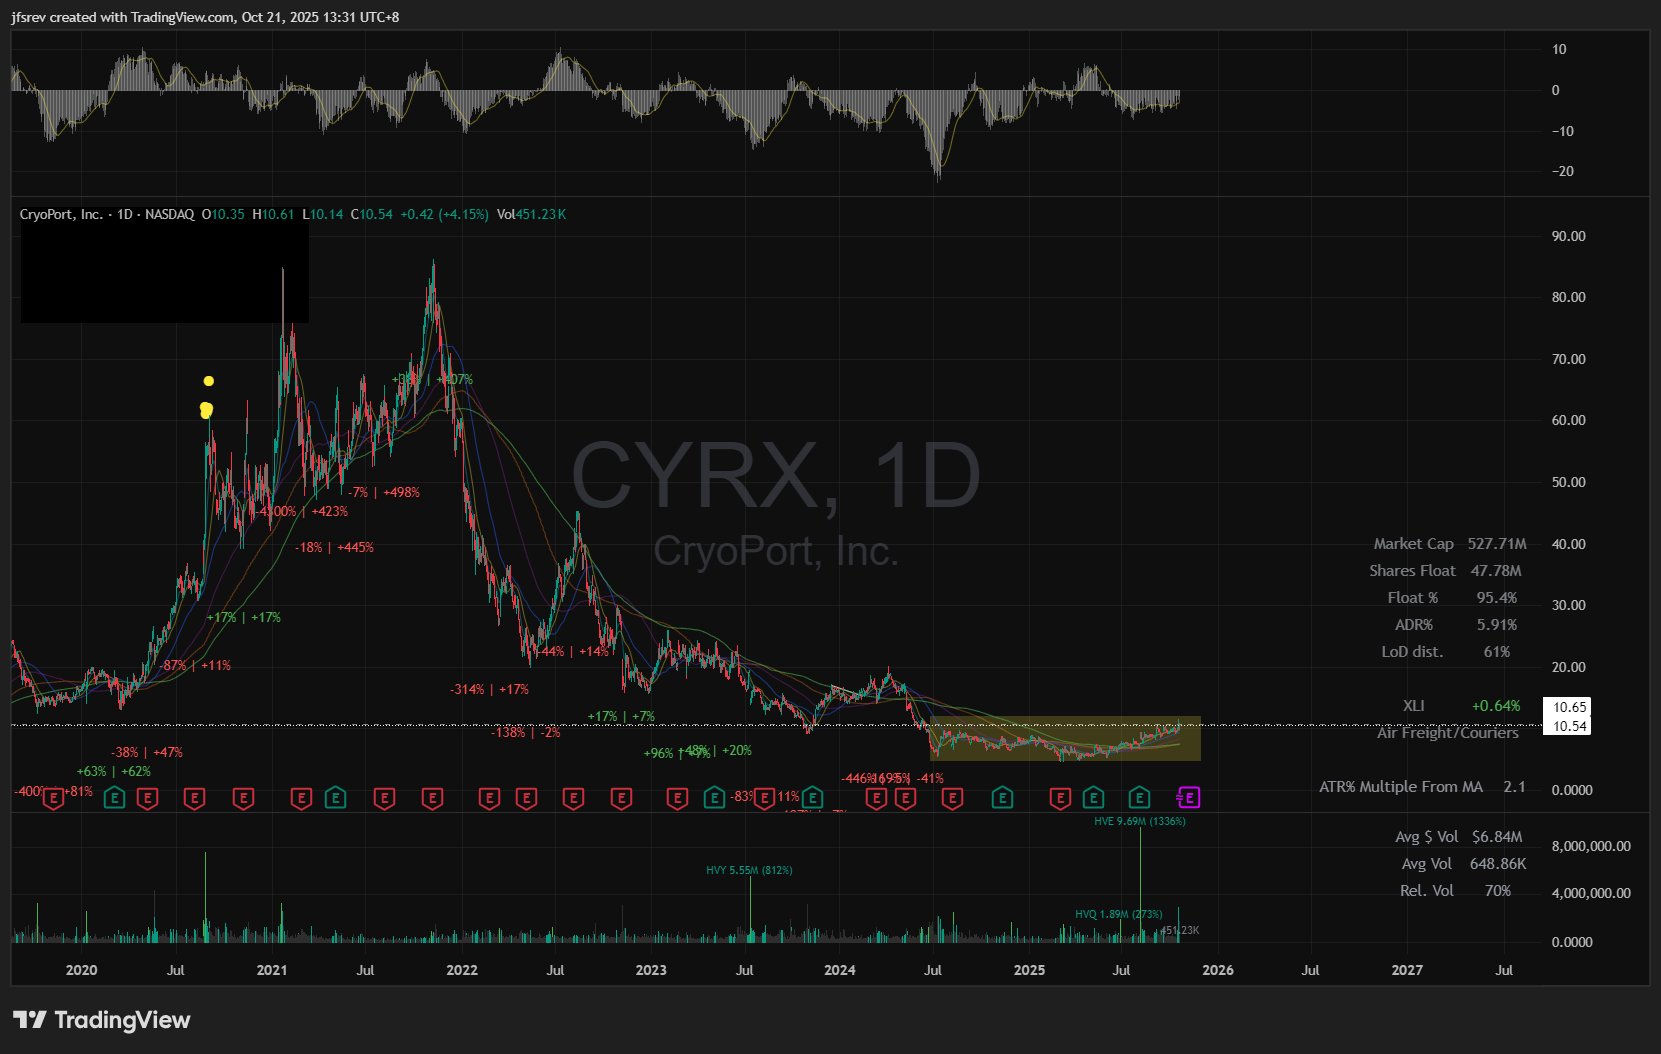This screenshot has height=1054, width=1661.
Task: Click the XLI +0.64% reading
Action: (x=1496, y=705)
